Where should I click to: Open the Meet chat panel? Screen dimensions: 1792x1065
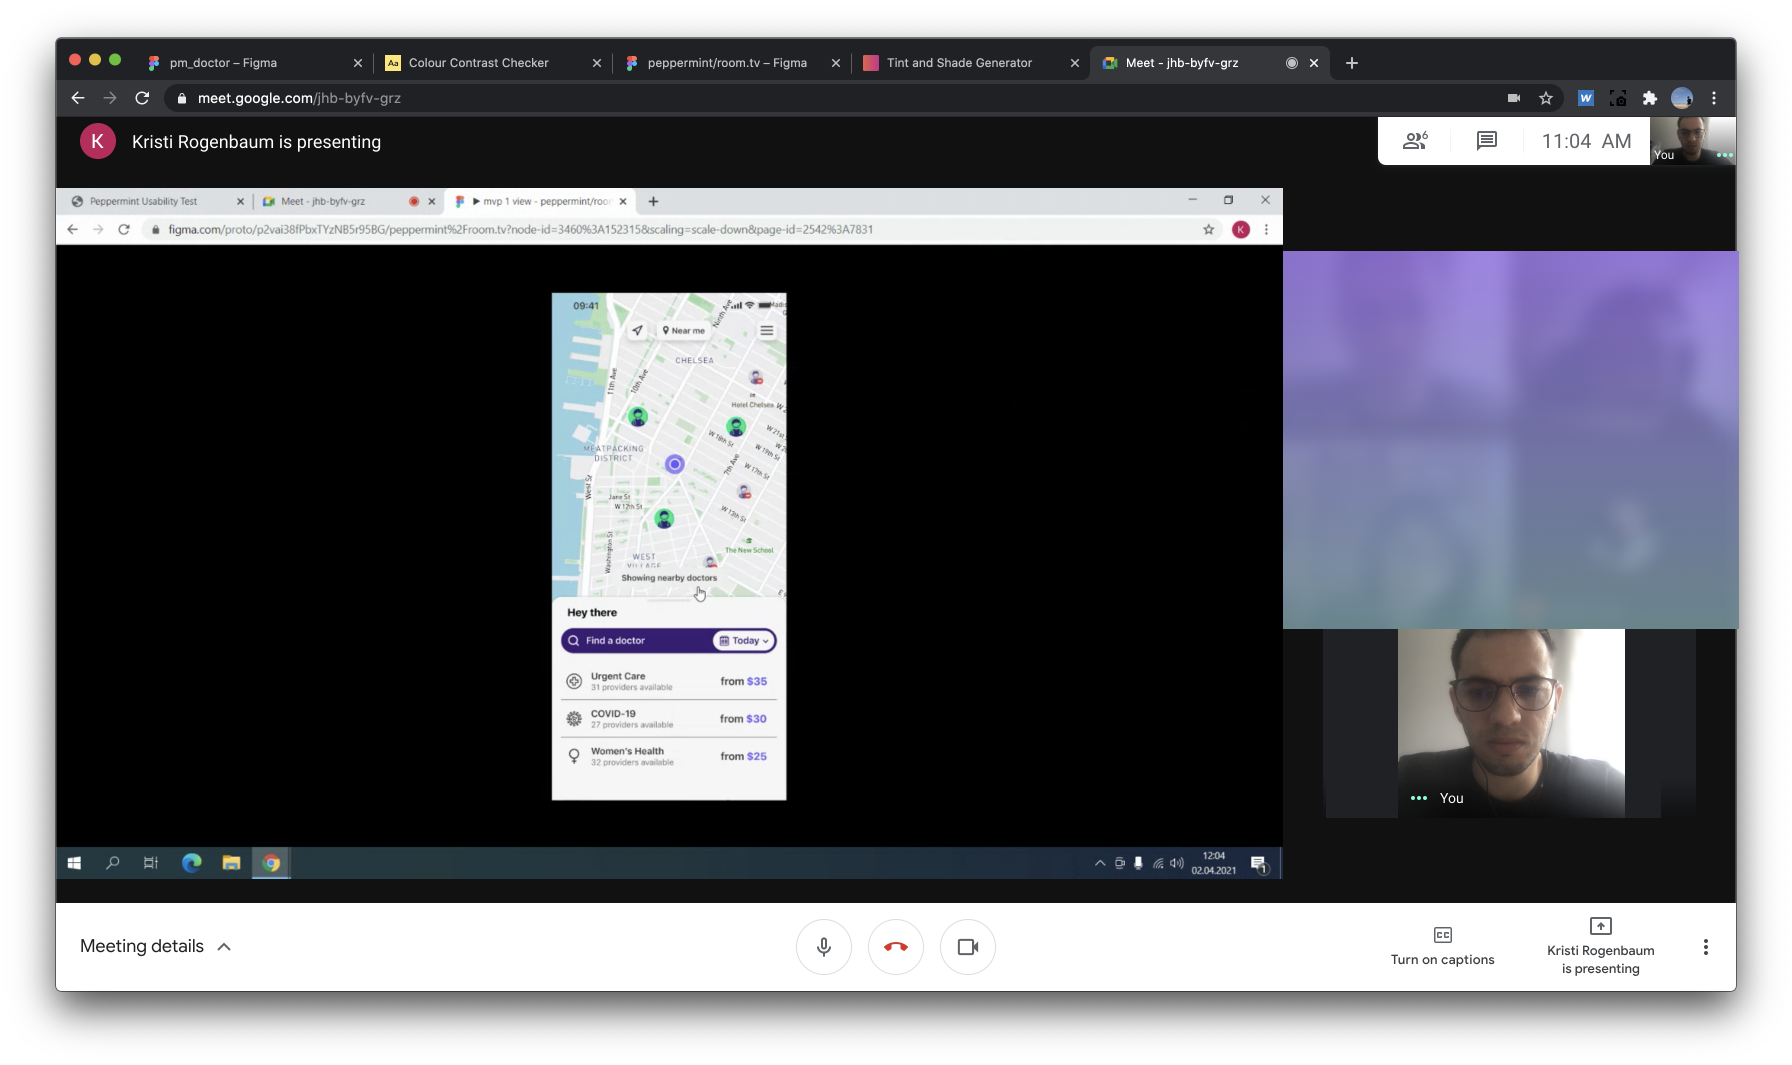click(1486, 141)
